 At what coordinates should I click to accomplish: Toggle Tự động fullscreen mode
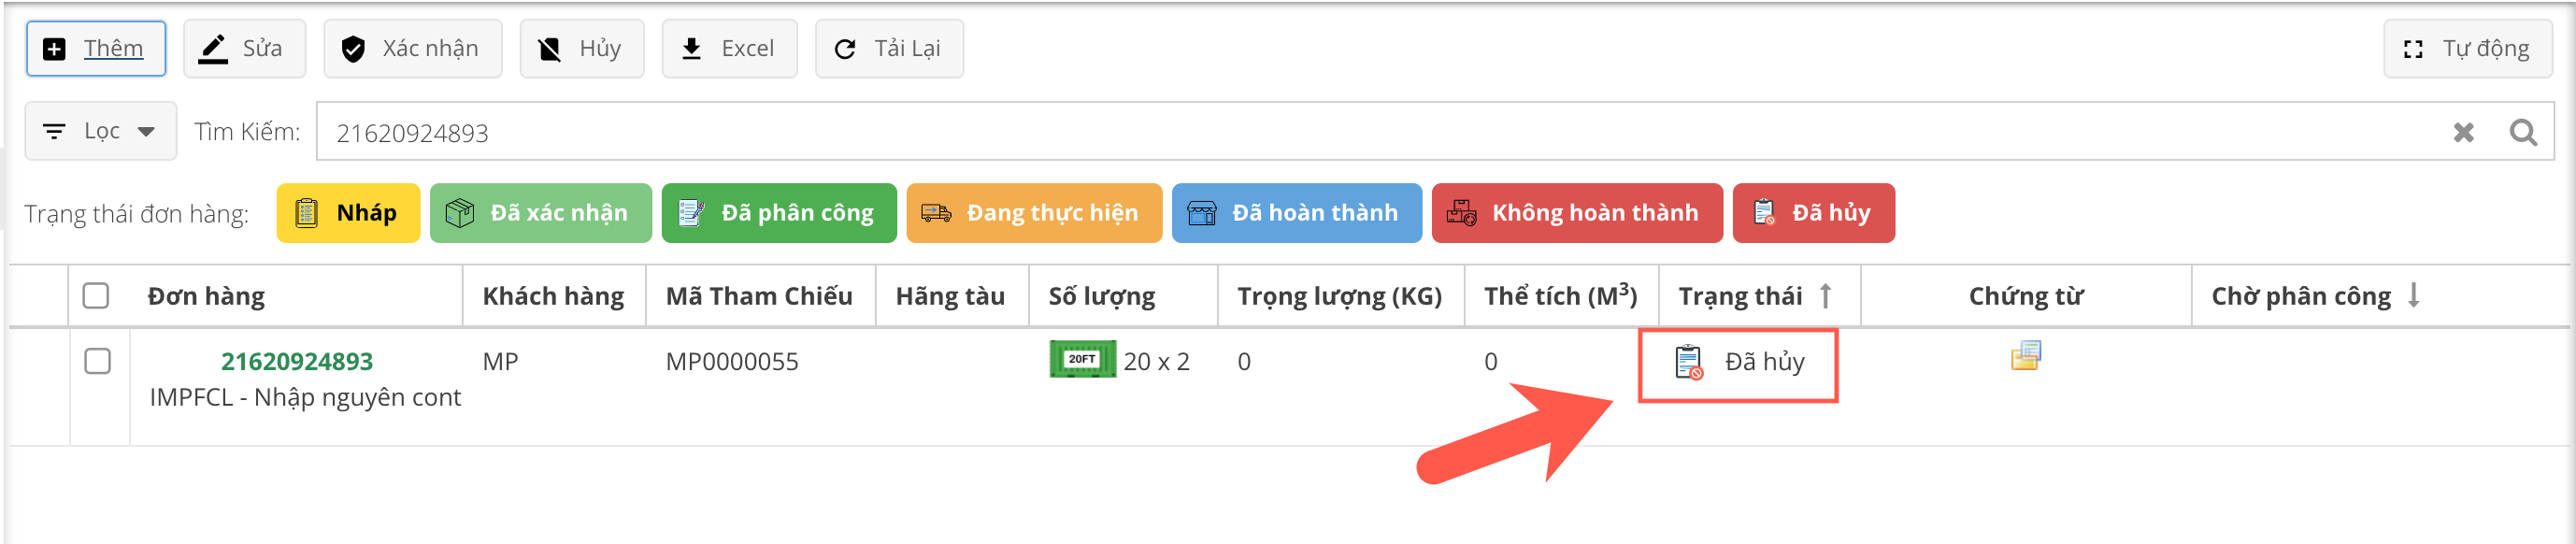coord(2466,49)
